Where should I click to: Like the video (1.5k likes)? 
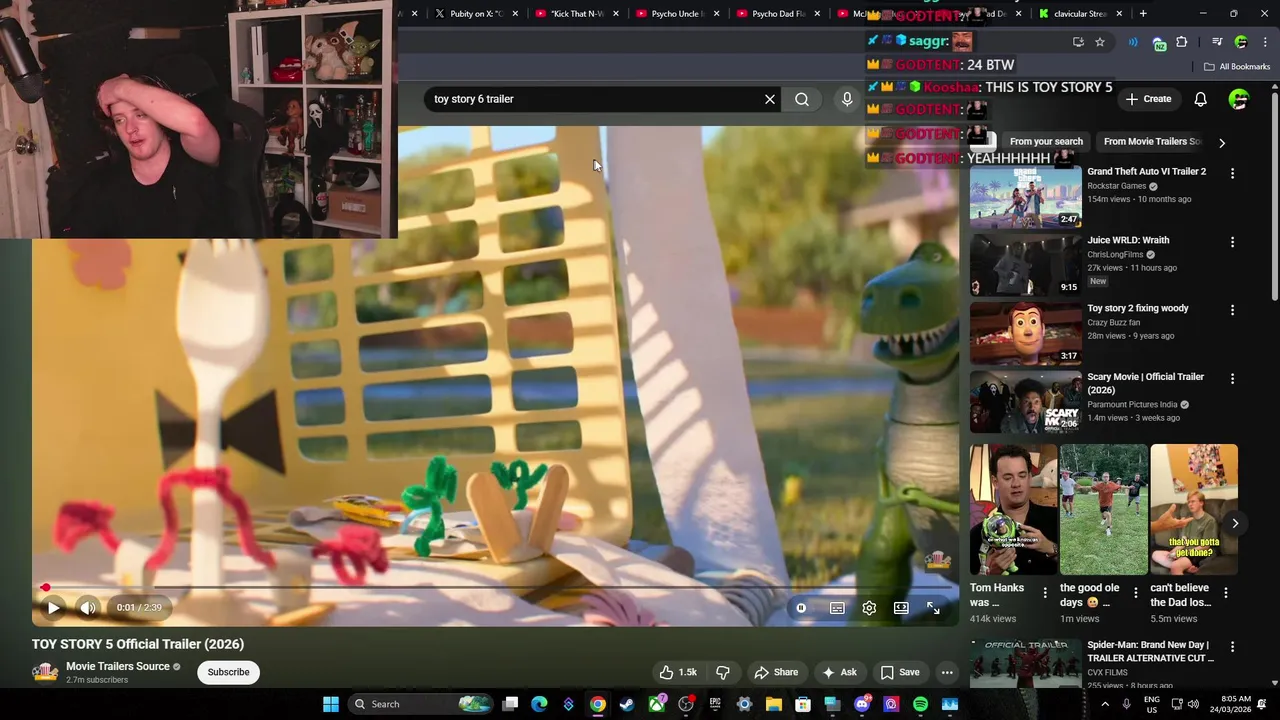click(x=678, y=672)
